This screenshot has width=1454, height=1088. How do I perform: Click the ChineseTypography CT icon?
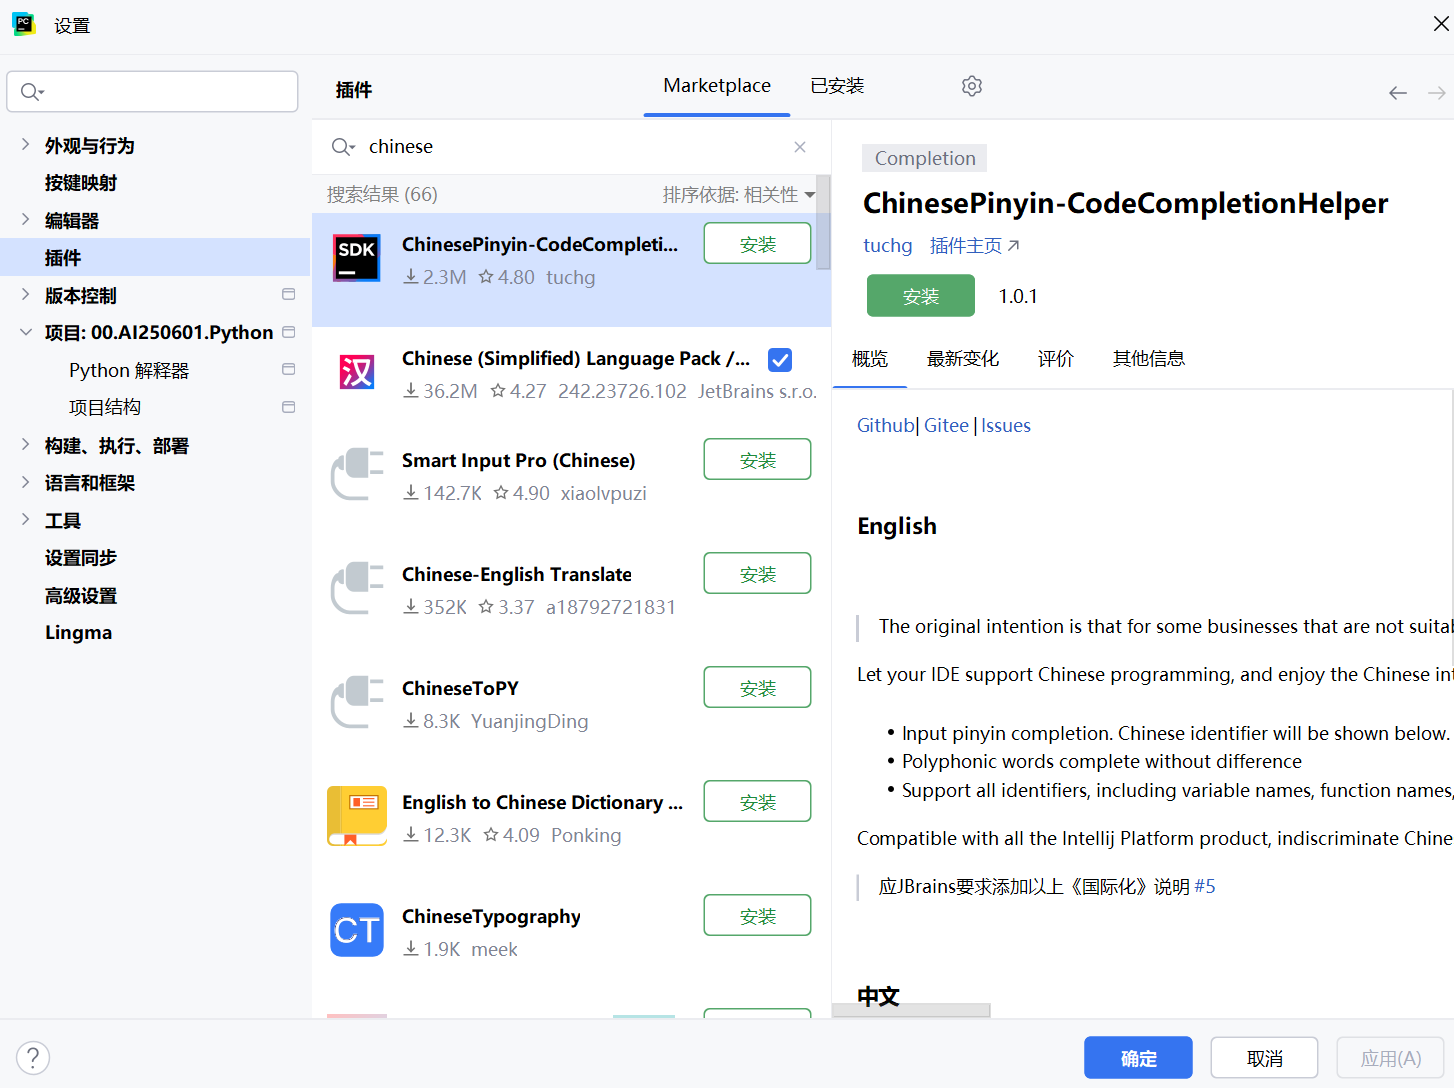point(357,930)
